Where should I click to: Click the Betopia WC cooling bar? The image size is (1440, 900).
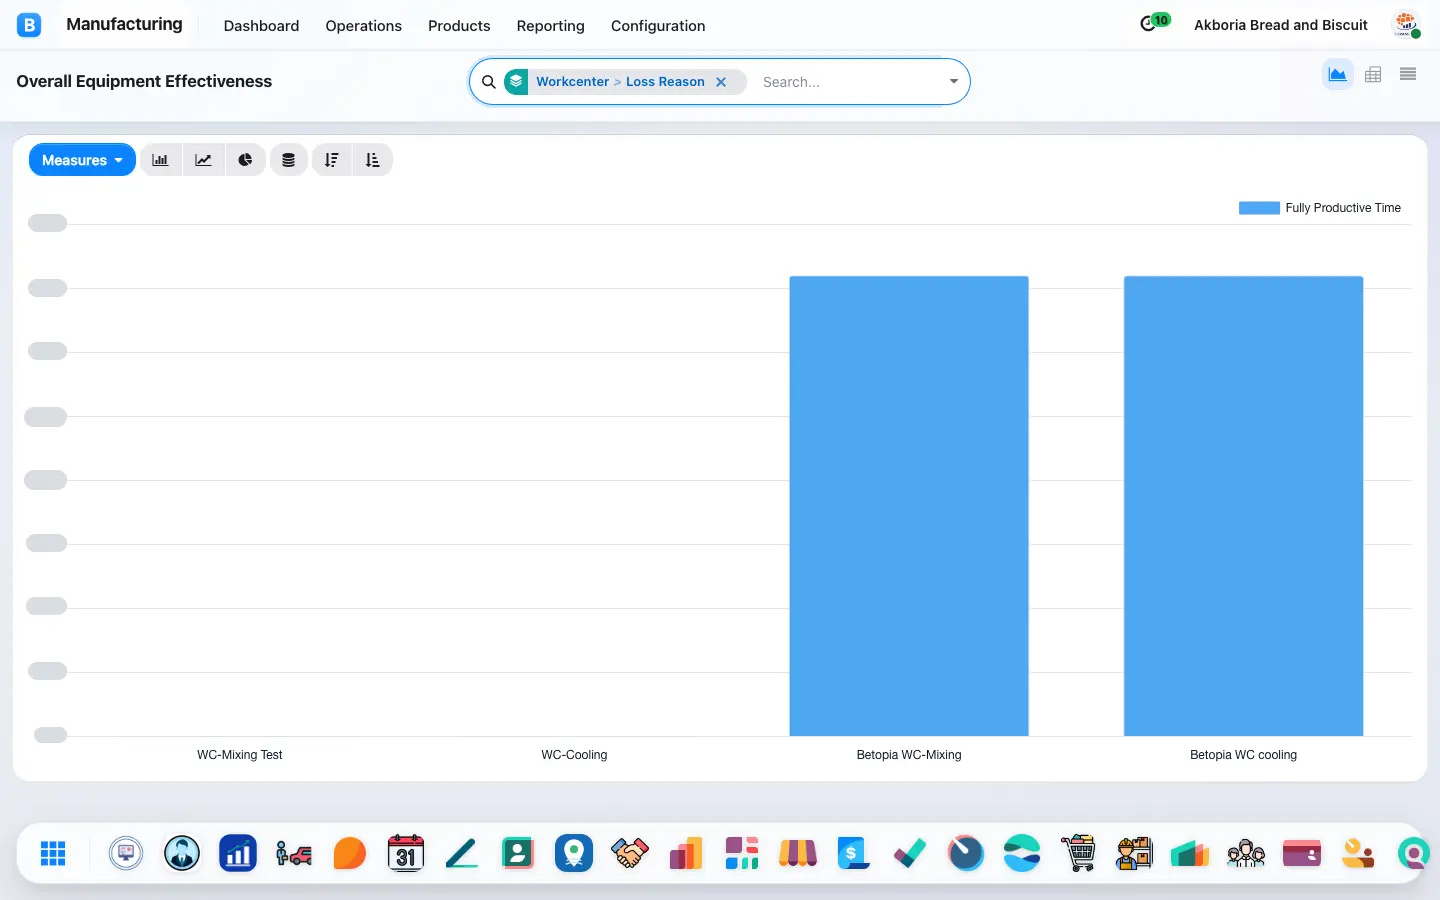click(x=1243, y=506)
